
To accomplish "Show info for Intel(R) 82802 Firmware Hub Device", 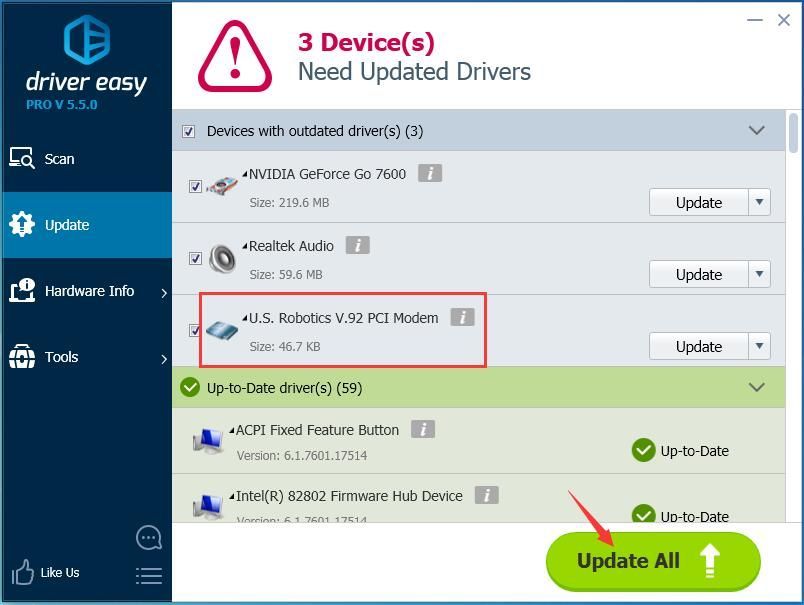I will pyautogui.click(x=487, y=495).
